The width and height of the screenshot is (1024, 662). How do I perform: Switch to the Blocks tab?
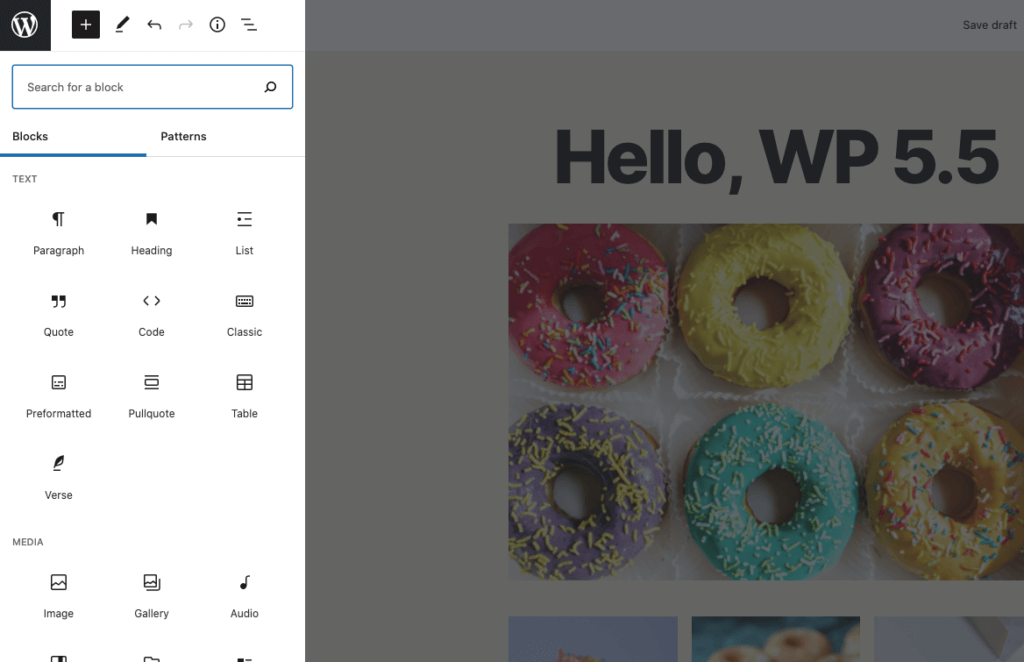click(30, 136)
